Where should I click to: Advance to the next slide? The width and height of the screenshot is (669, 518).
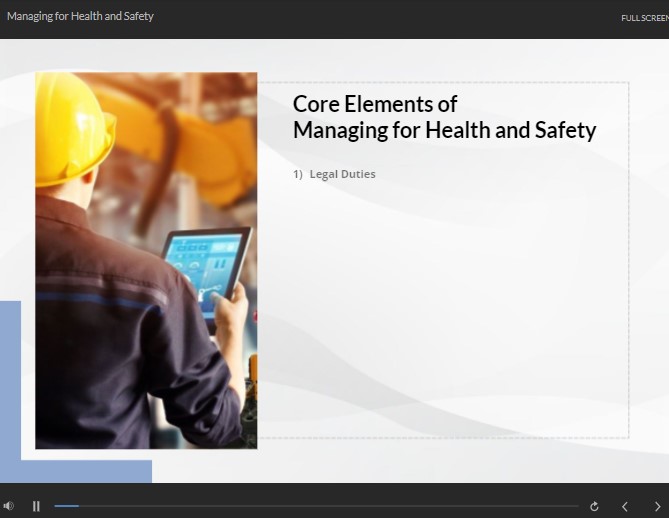click(657, 506)
